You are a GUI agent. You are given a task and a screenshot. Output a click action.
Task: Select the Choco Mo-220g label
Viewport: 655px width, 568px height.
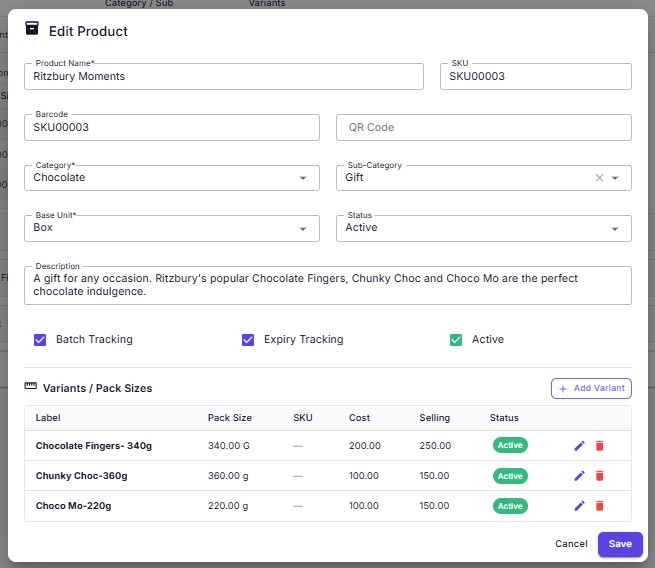click(74, 506)
